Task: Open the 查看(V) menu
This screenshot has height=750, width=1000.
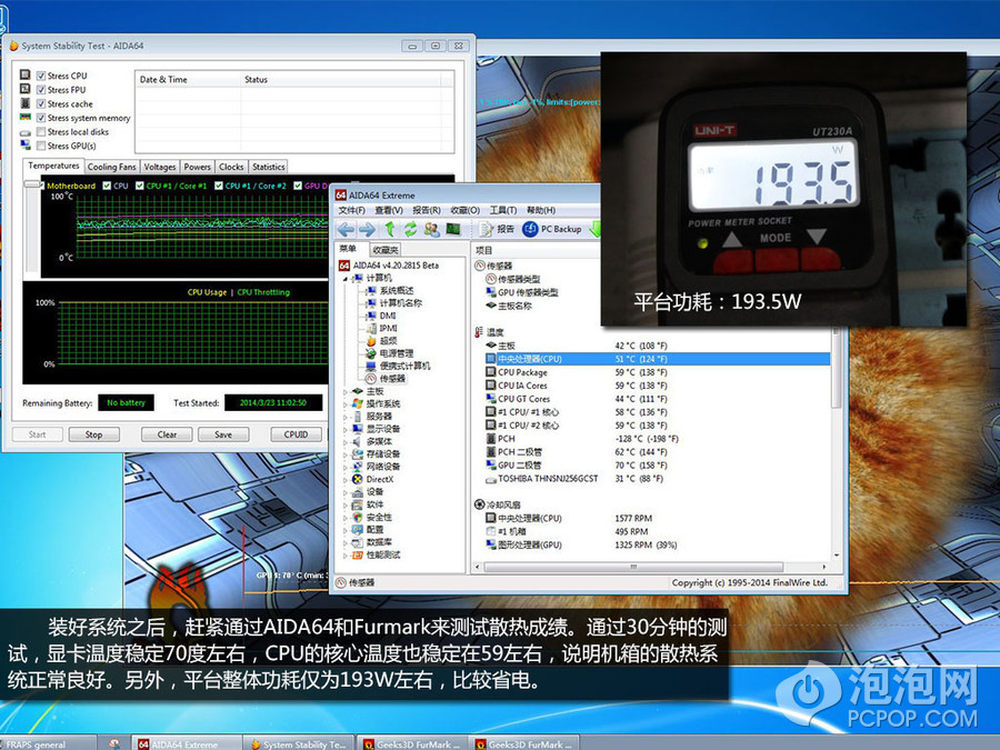Action: click(x=388, y=210)
